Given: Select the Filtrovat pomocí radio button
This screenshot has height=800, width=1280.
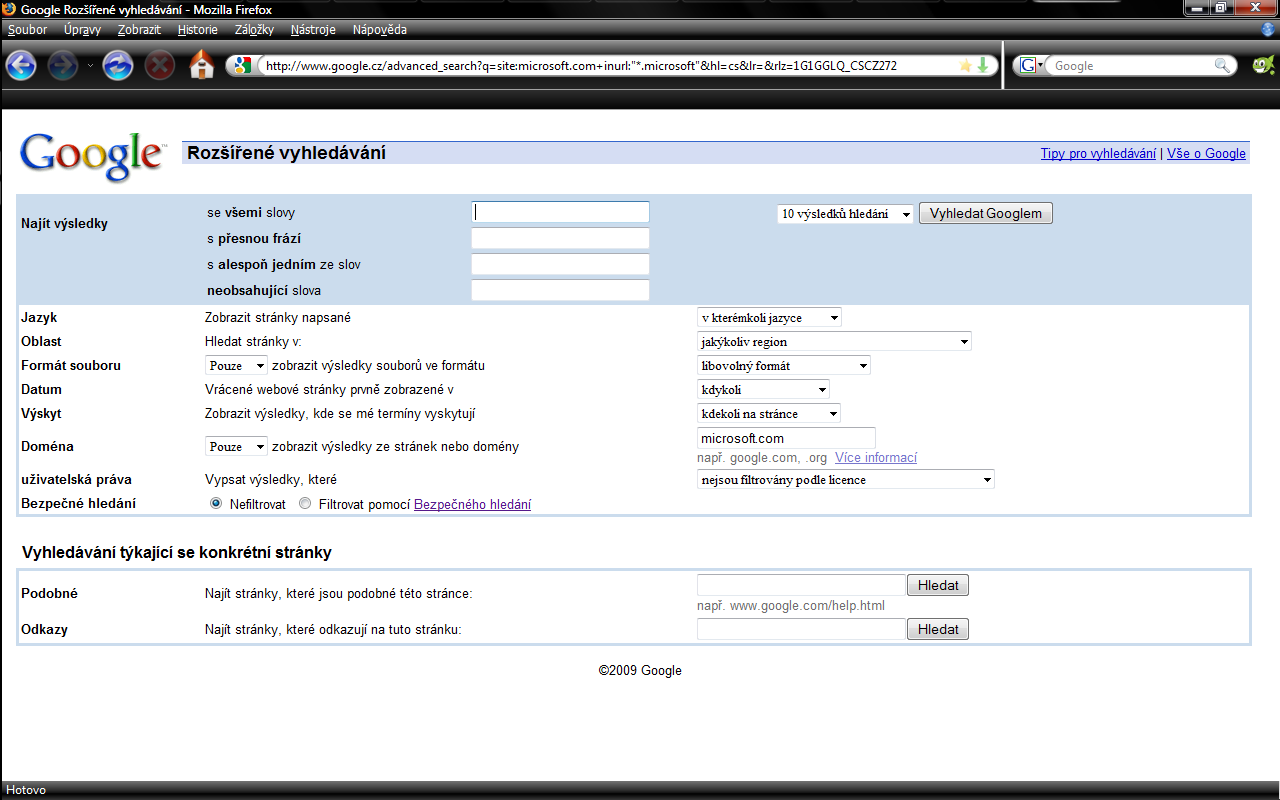Looking at the screenshot, I should point(305,504).
